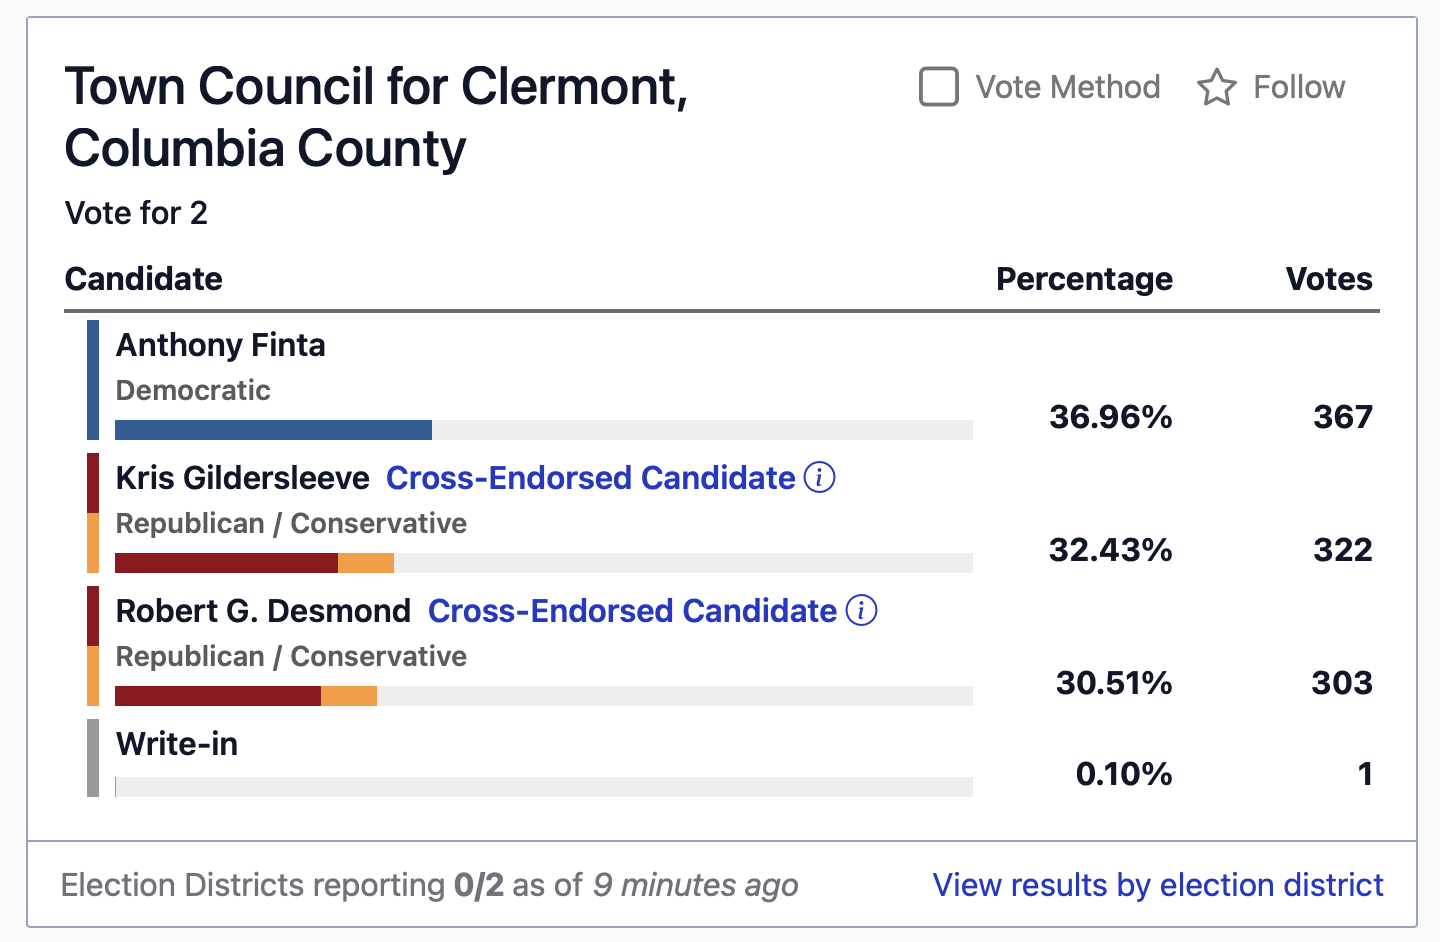Image resolution: width=1440 pixels, height=942 pixels.
Task: Click info icon next to Robert G. Desmond
Action: click(x=861, y=611)
